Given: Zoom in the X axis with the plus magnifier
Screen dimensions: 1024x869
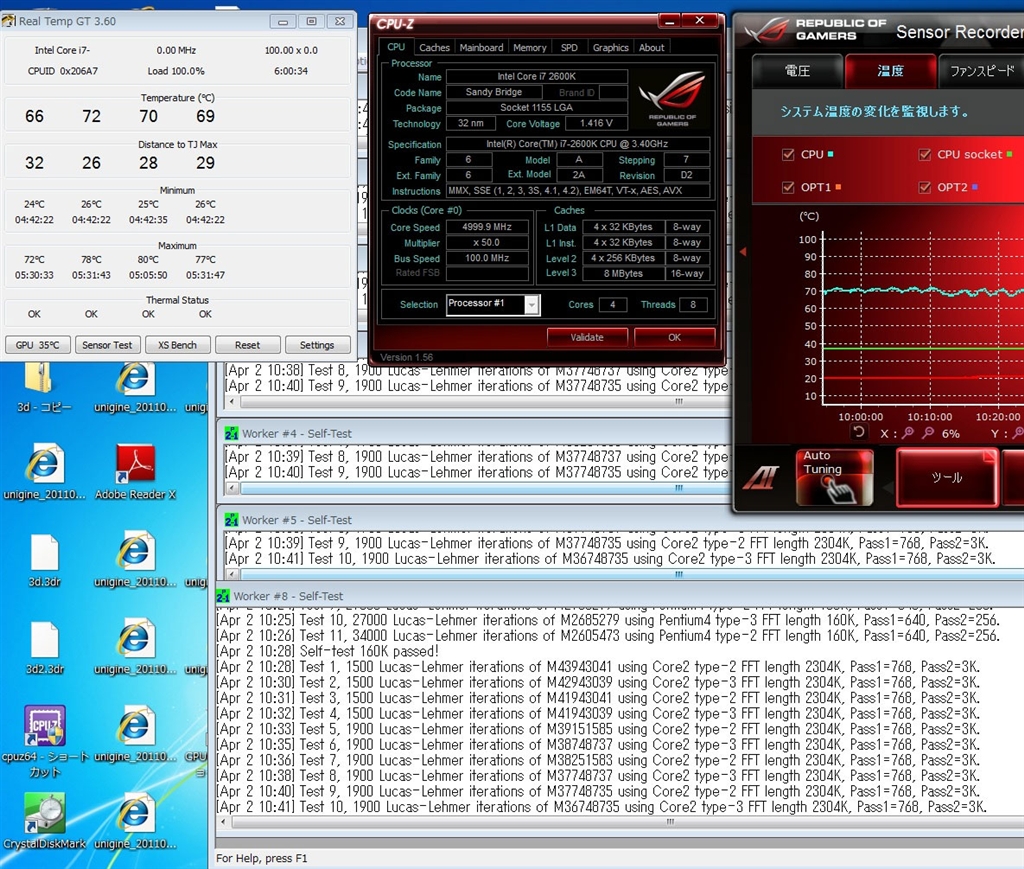Looking at the screenshot, I should tap(908, 432).
